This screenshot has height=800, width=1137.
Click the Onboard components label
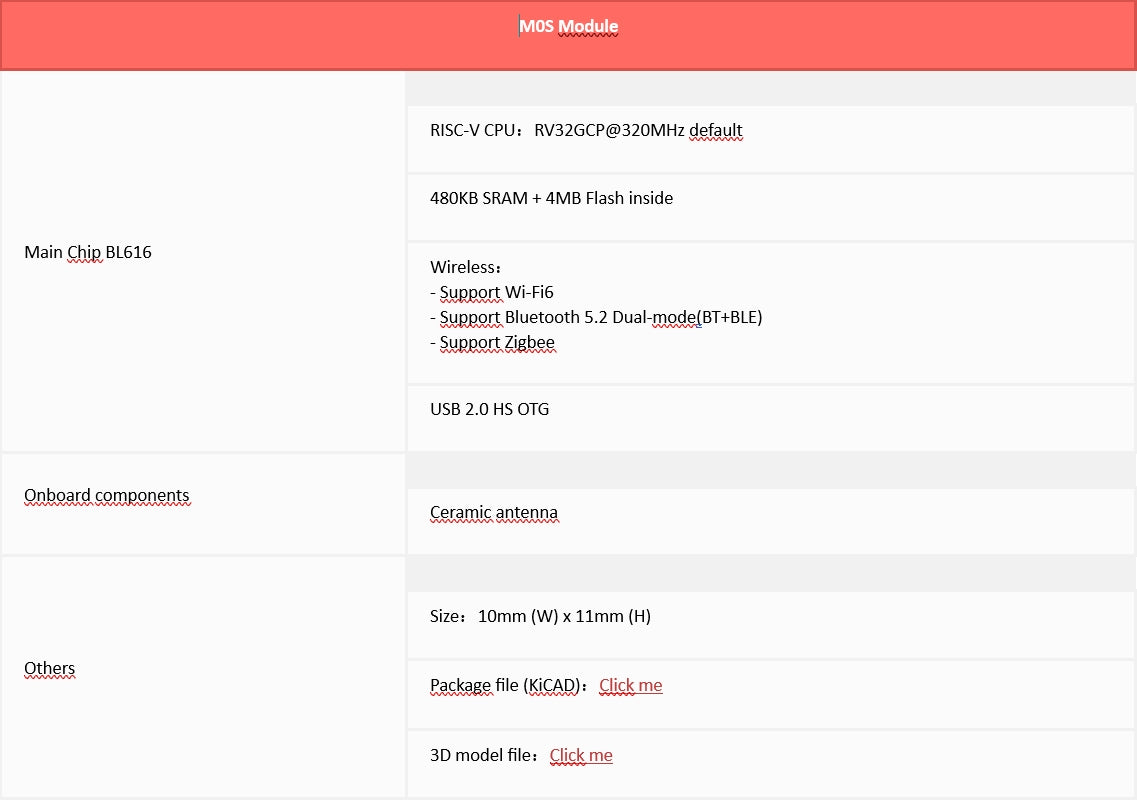[107, 495]
